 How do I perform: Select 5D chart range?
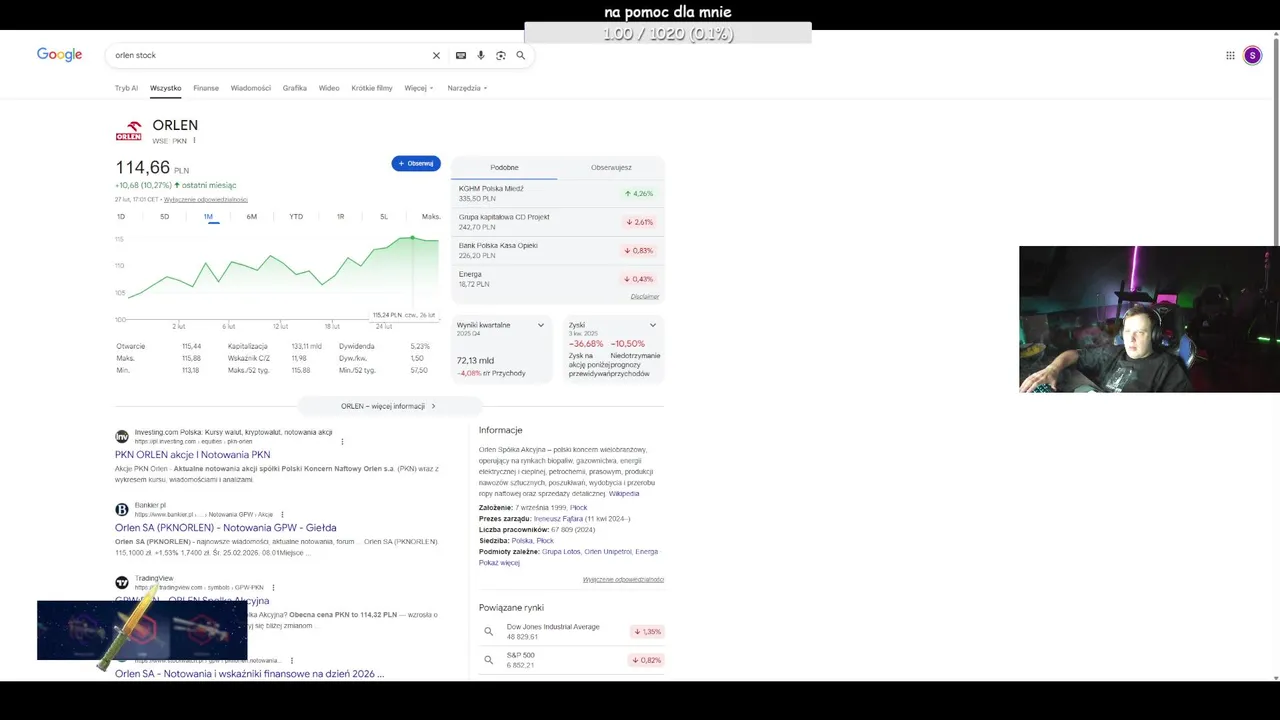pyautogui.click(x=165, y=217)
